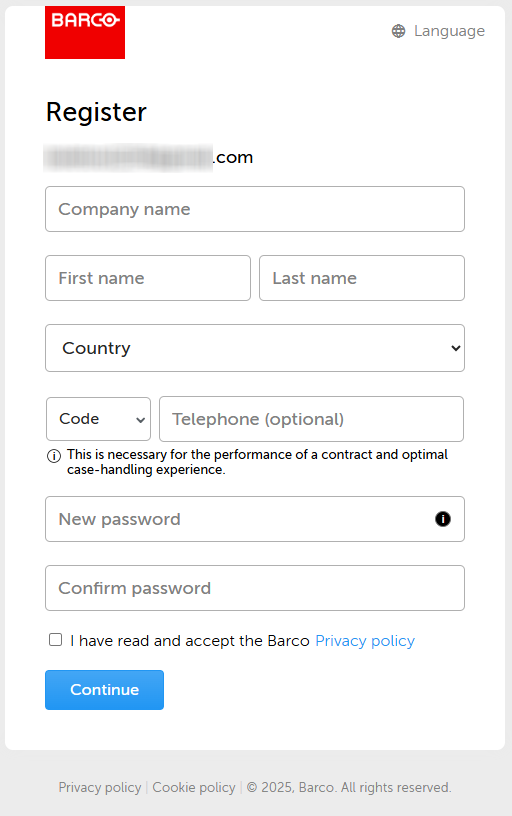Click the Continue button
The image size is (512, 816).
click(105, 690)
